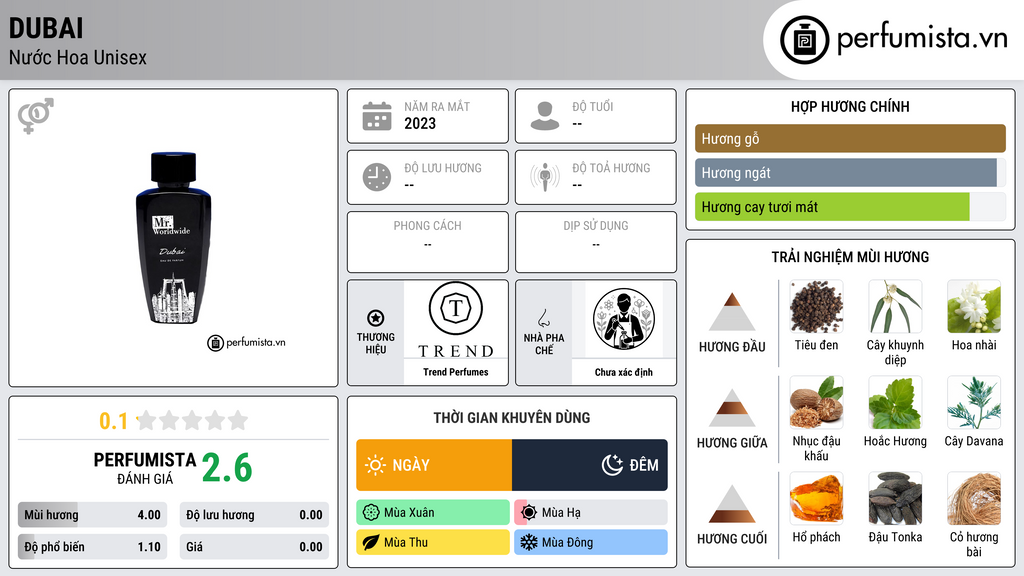This screenshot has height=576, width=1024.
Task: Click the nose icon above Nhà pha chế
Action: tap(543, 318)
